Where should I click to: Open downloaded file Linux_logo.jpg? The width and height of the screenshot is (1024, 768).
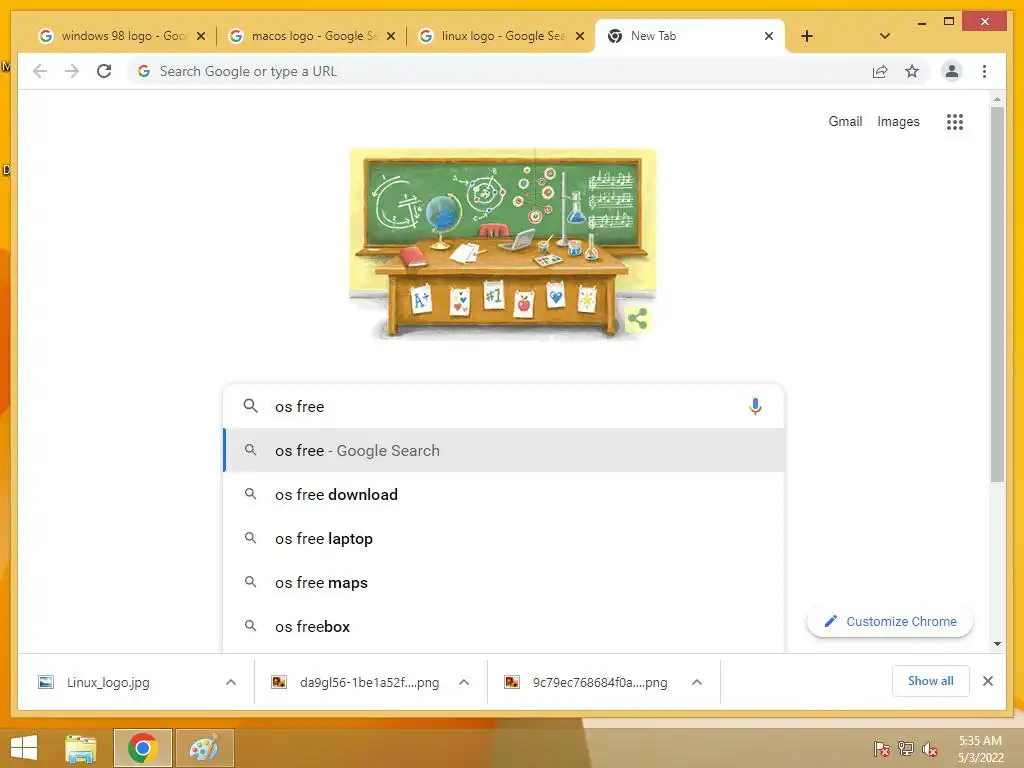(108, 682)
